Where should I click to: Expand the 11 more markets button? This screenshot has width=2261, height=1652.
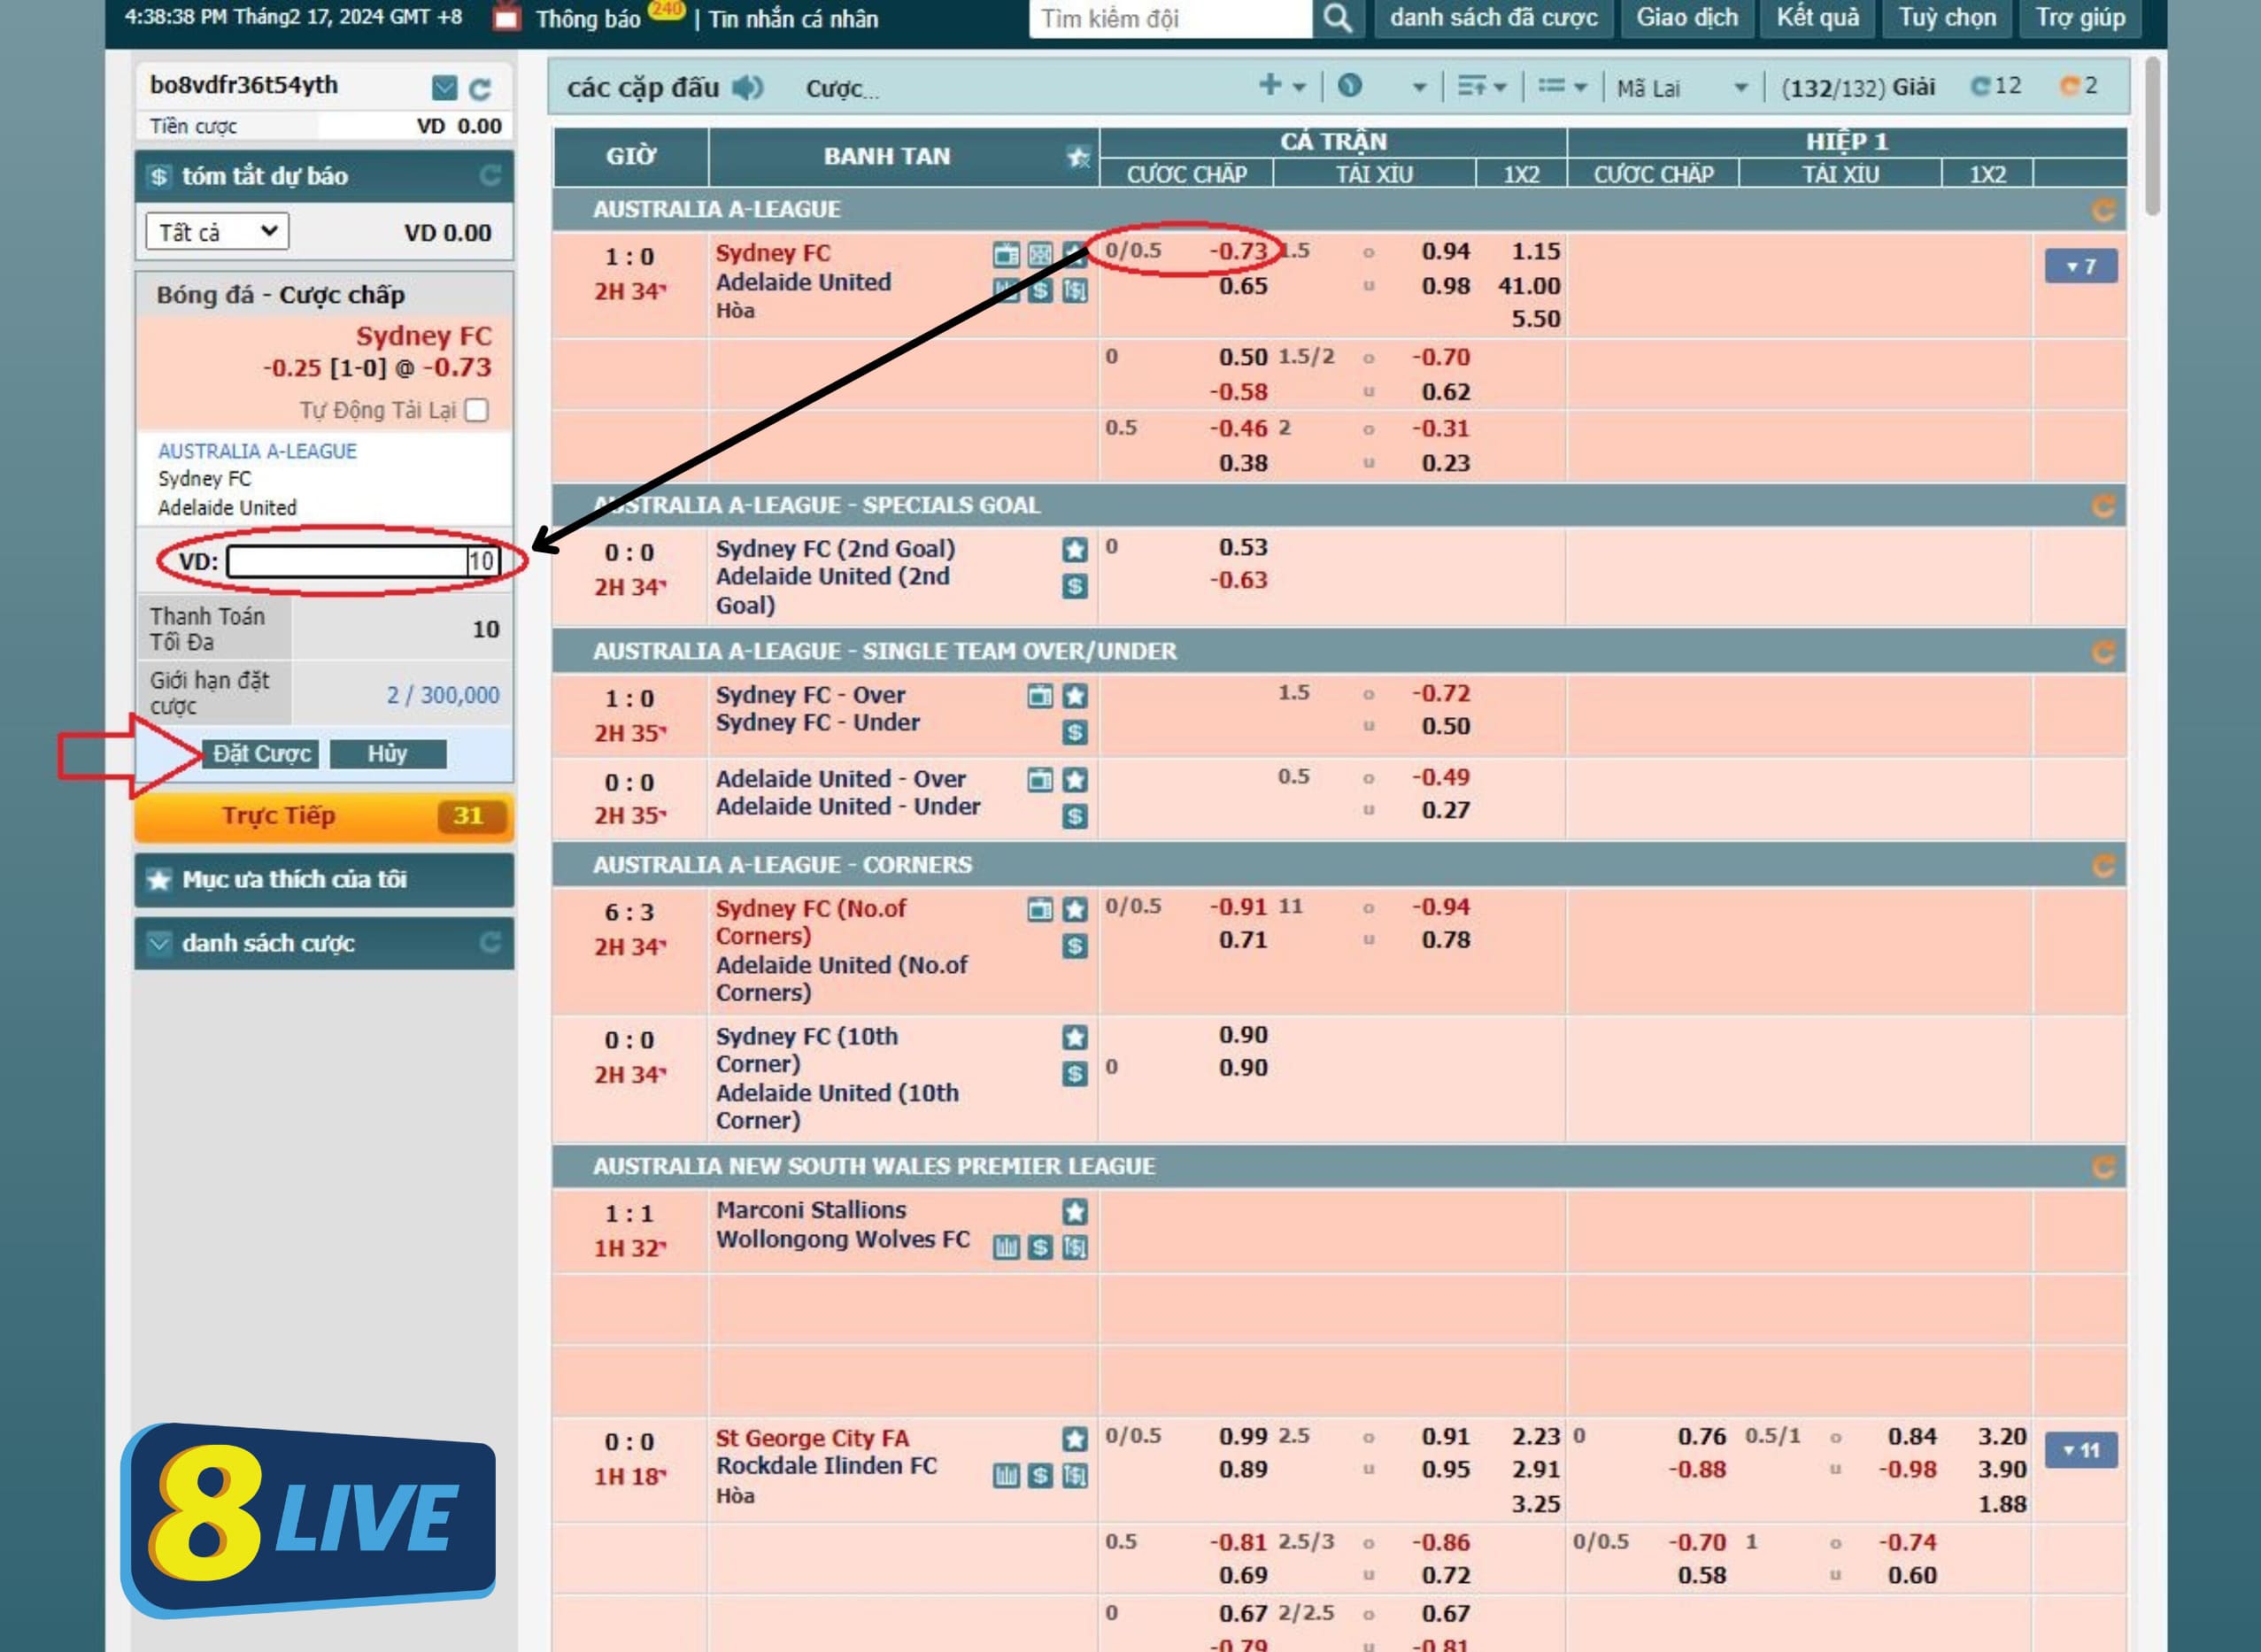[2081, 1450]
